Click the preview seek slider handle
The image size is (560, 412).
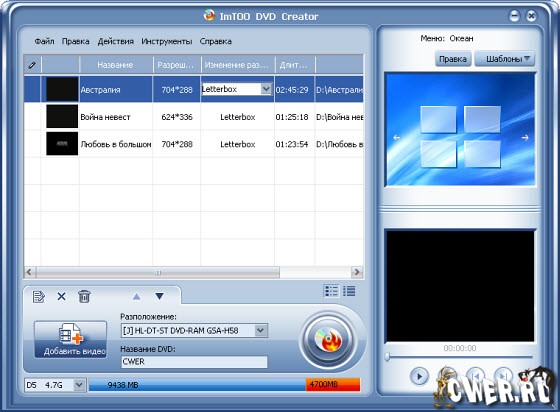pos(387,357)
